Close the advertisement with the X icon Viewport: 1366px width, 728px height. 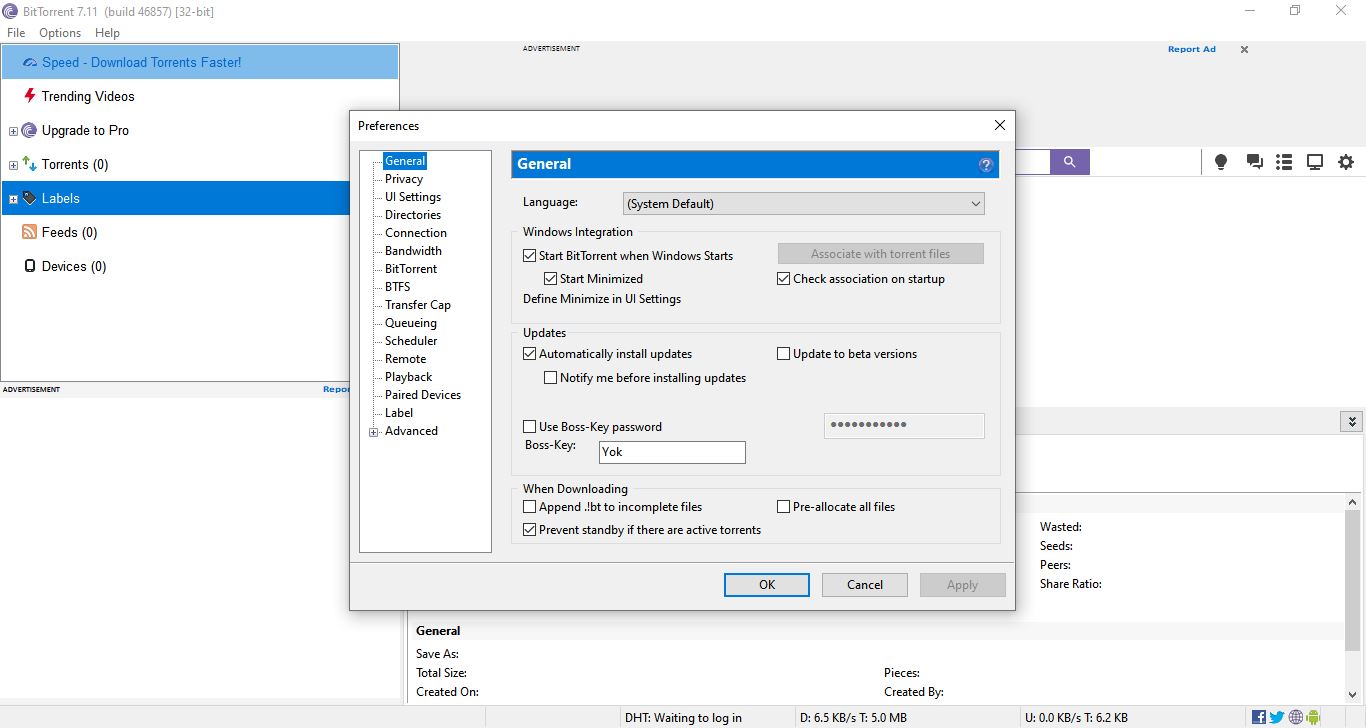1244,49
